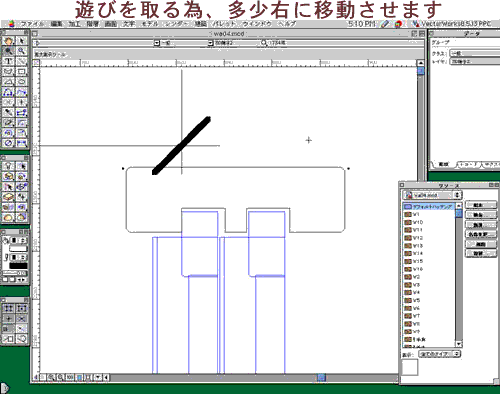
Task: Toggle the Constrain Angle constraint button
Action: tap(9, 319)
